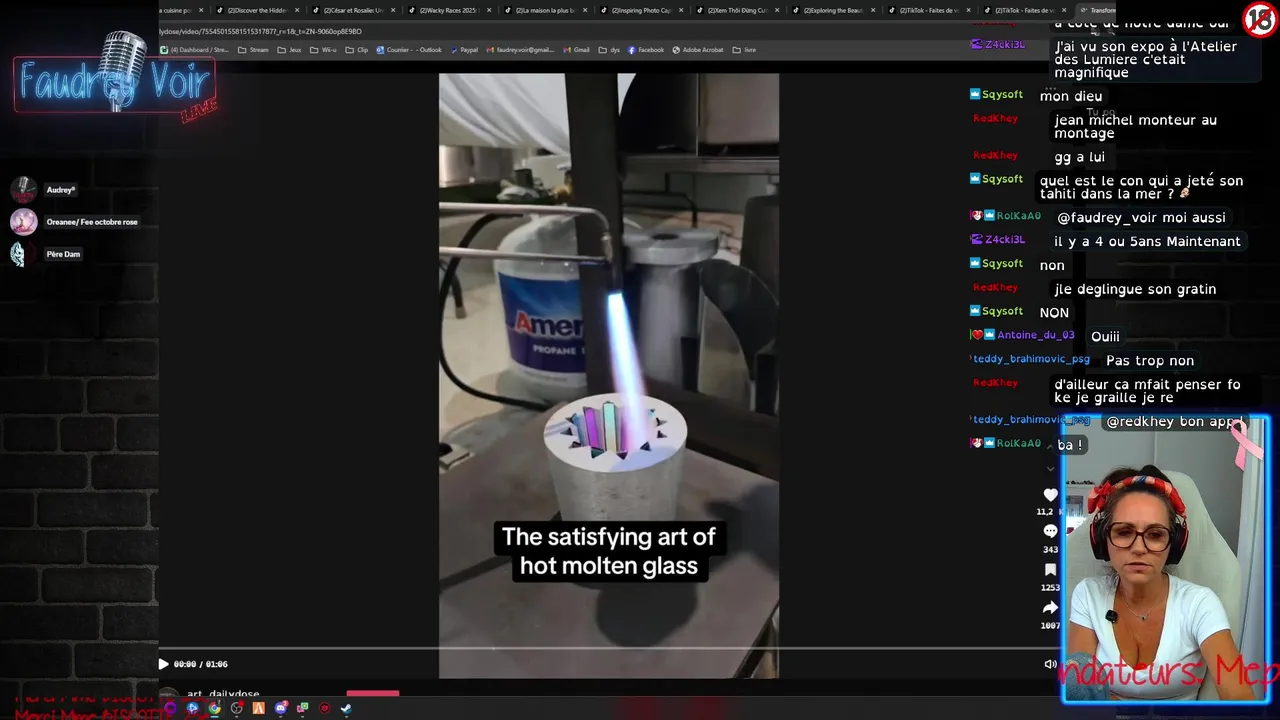
Task: Click 'Oreanee/ Fee octobre rose' in left list
Action: pyautogui.click(x=92, y=222)
